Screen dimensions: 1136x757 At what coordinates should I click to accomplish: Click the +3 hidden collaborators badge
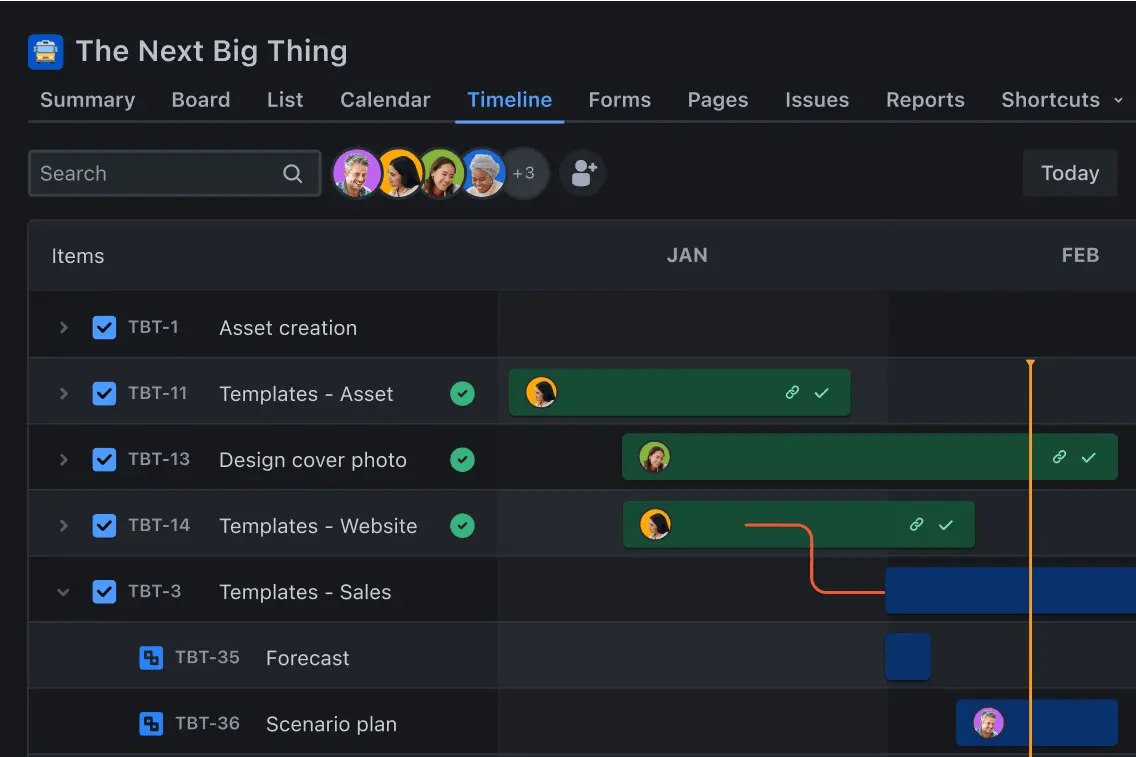(524, 172)
